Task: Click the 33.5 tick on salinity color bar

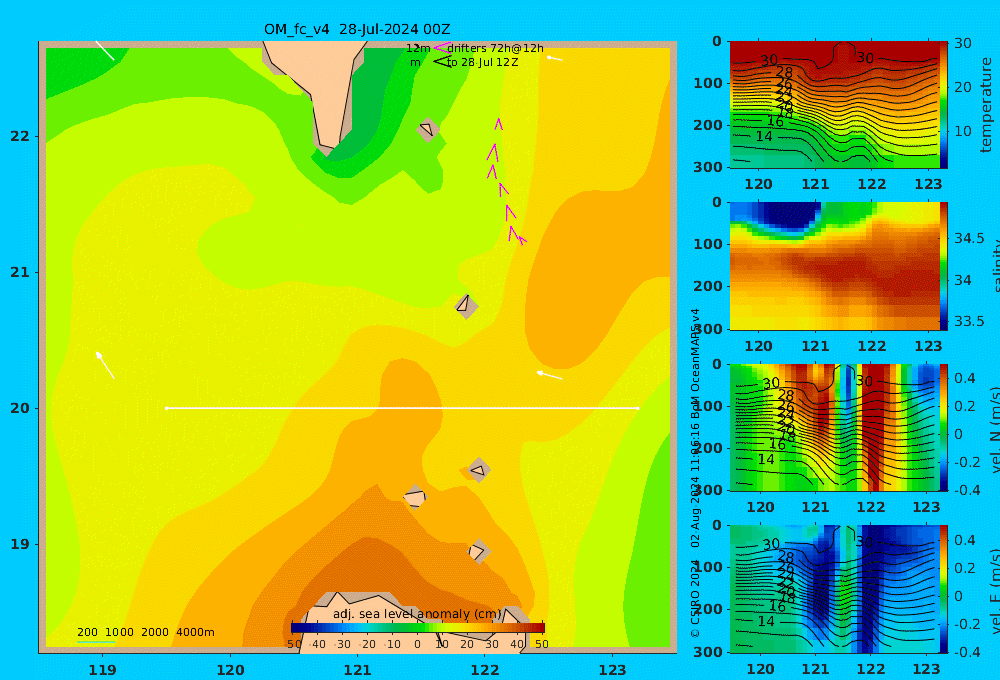Action: tap(969, 321)
